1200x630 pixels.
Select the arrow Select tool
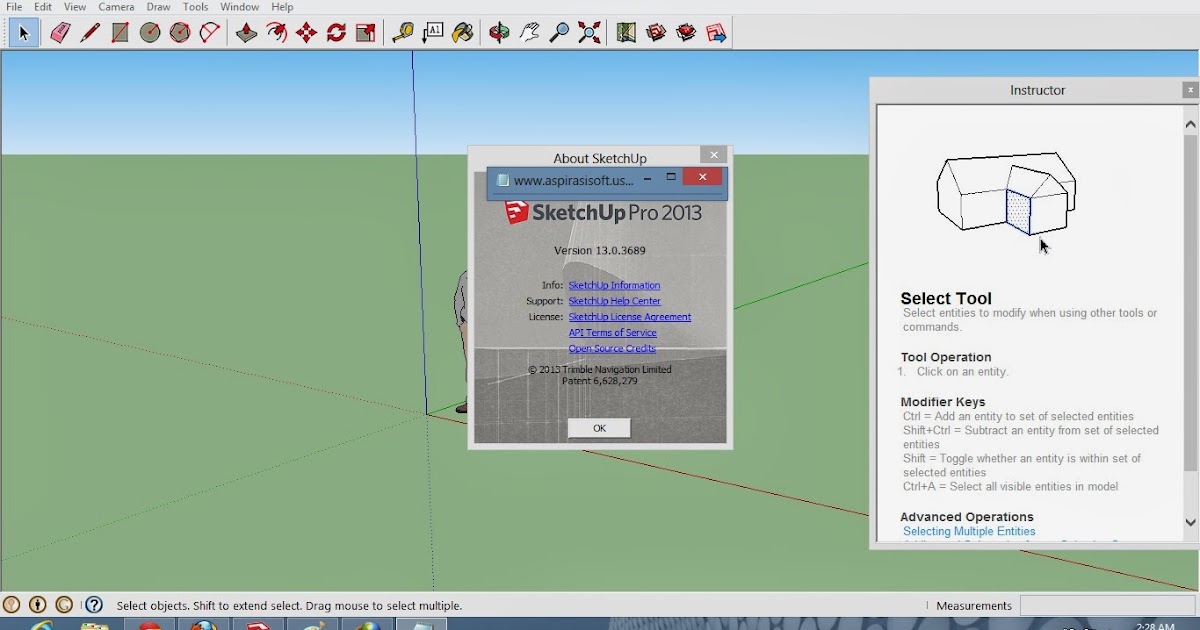[24, 33]
